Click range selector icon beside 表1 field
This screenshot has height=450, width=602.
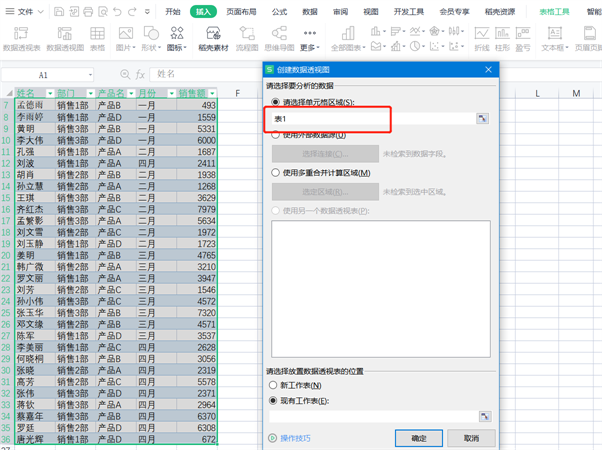(483, 118)
